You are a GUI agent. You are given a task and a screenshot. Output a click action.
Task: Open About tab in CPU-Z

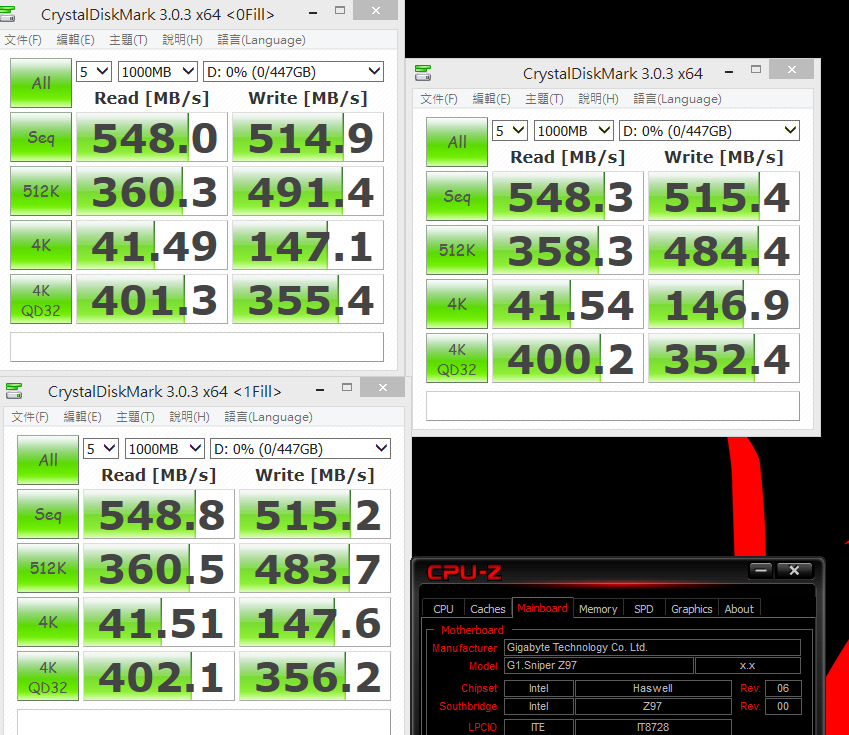pos(739,609)
